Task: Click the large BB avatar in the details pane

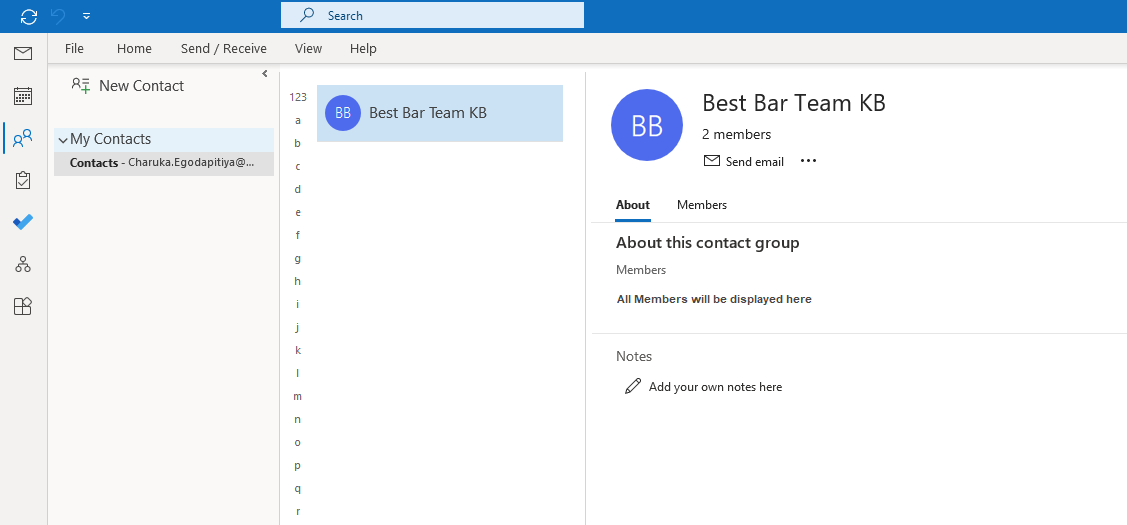Action: click(x=647, y=125)
